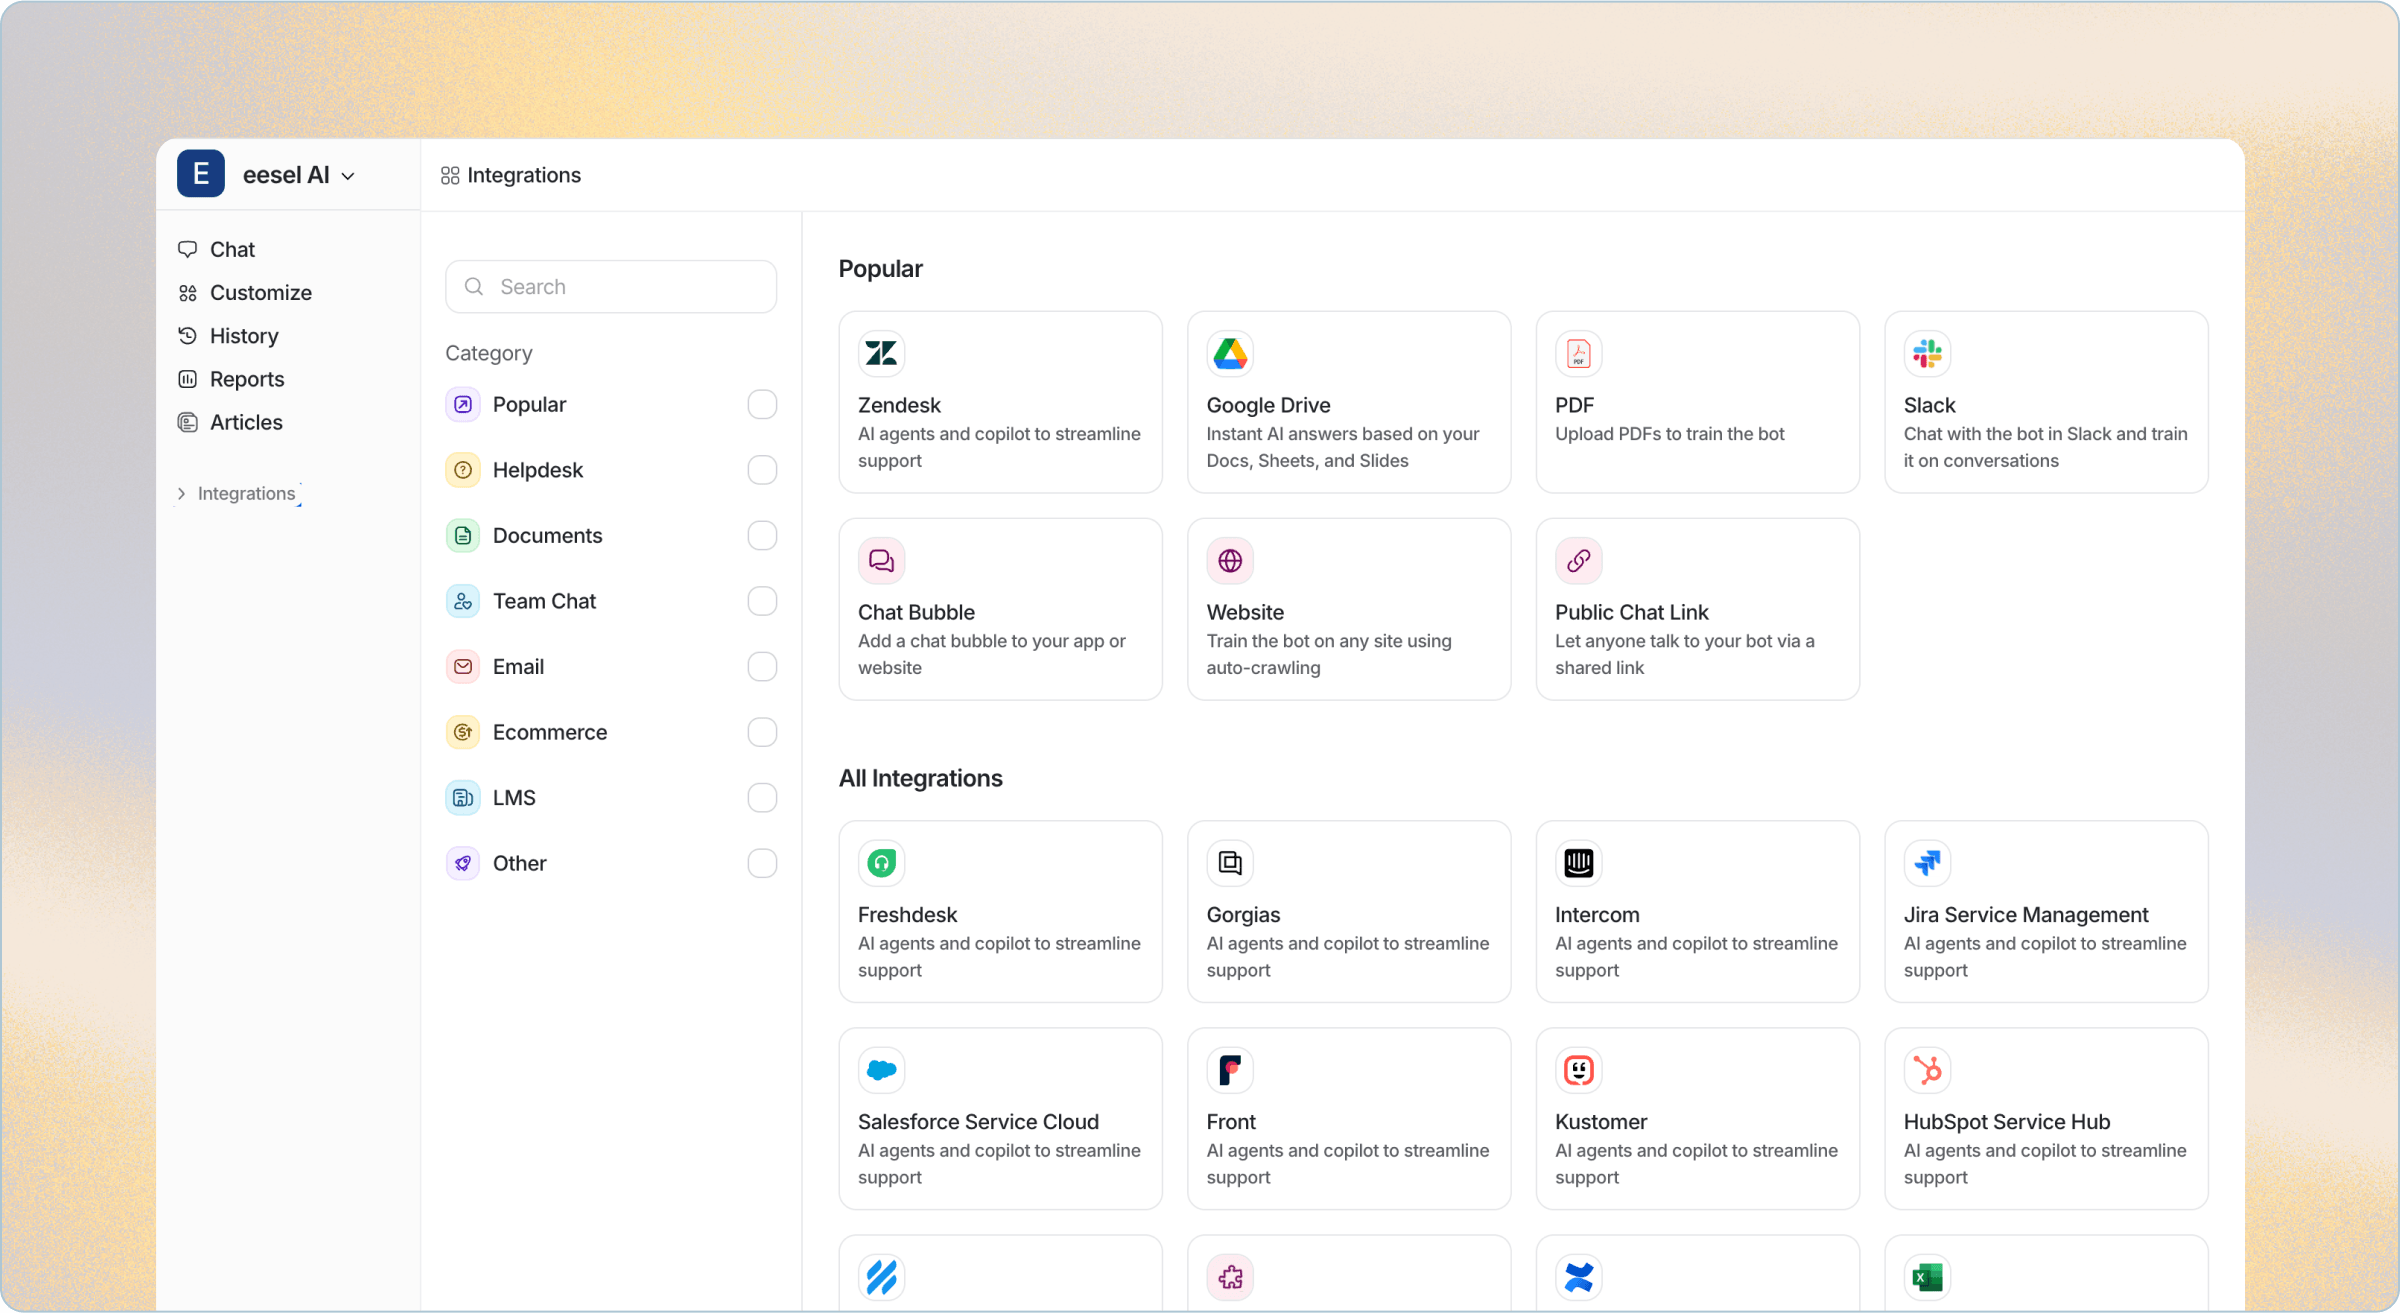This screenshot has width=2400, height=1313.
Task: Click the Confluence logo icon
Action: pos(1578,1277)
